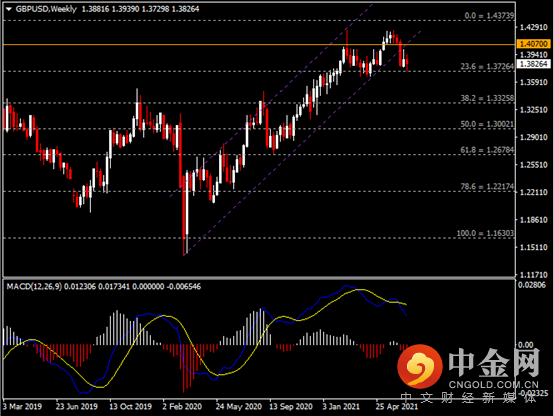This screenshot has height=416, width=554.
Task: Click the GBPUSD,Weekly chart title
Action: 46,9
